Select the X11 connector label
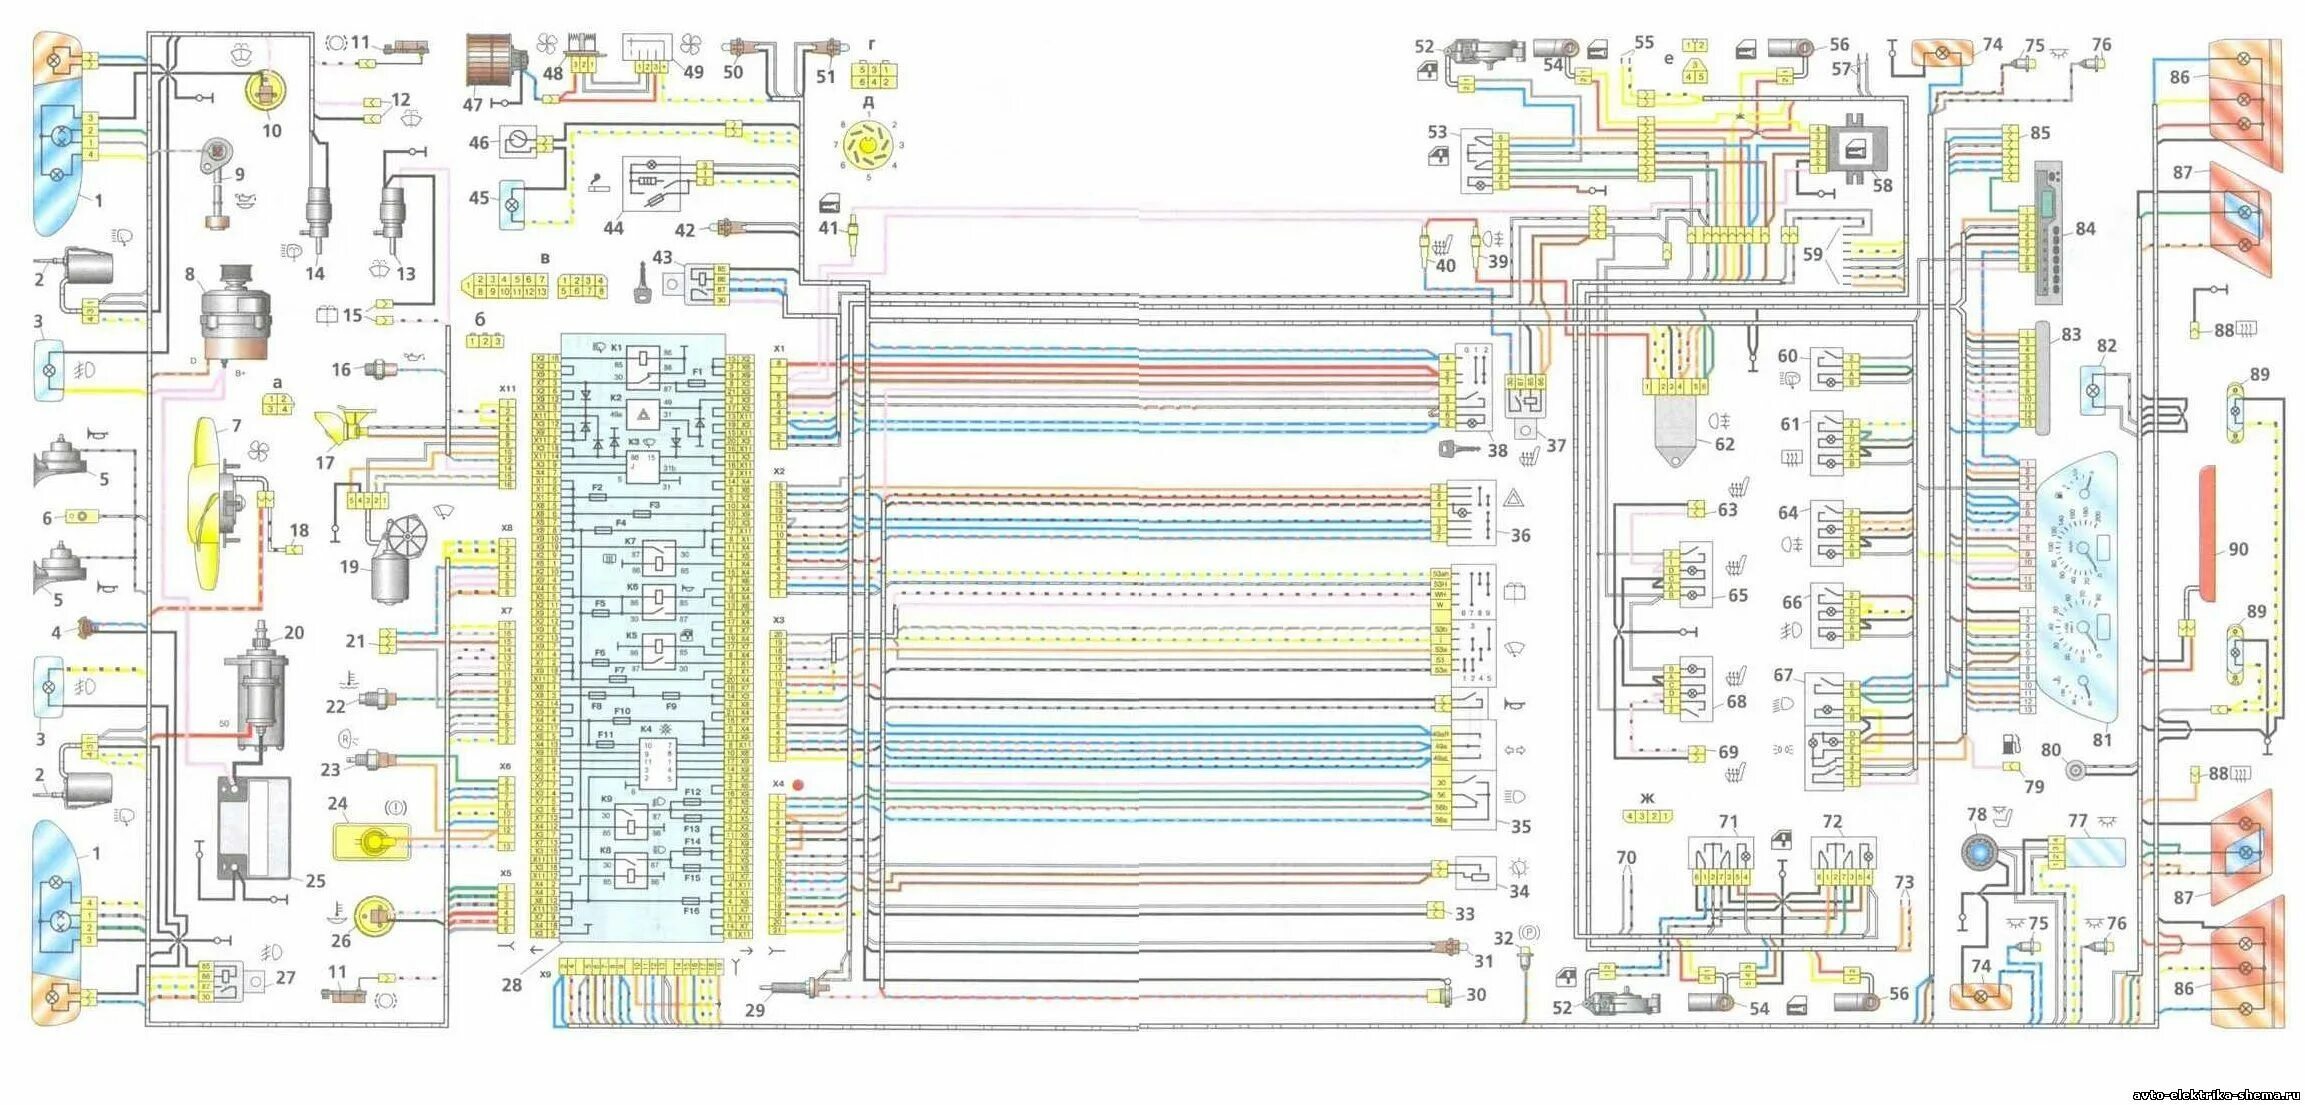This screenshot has width=2305, height=1105. [507, 388]
